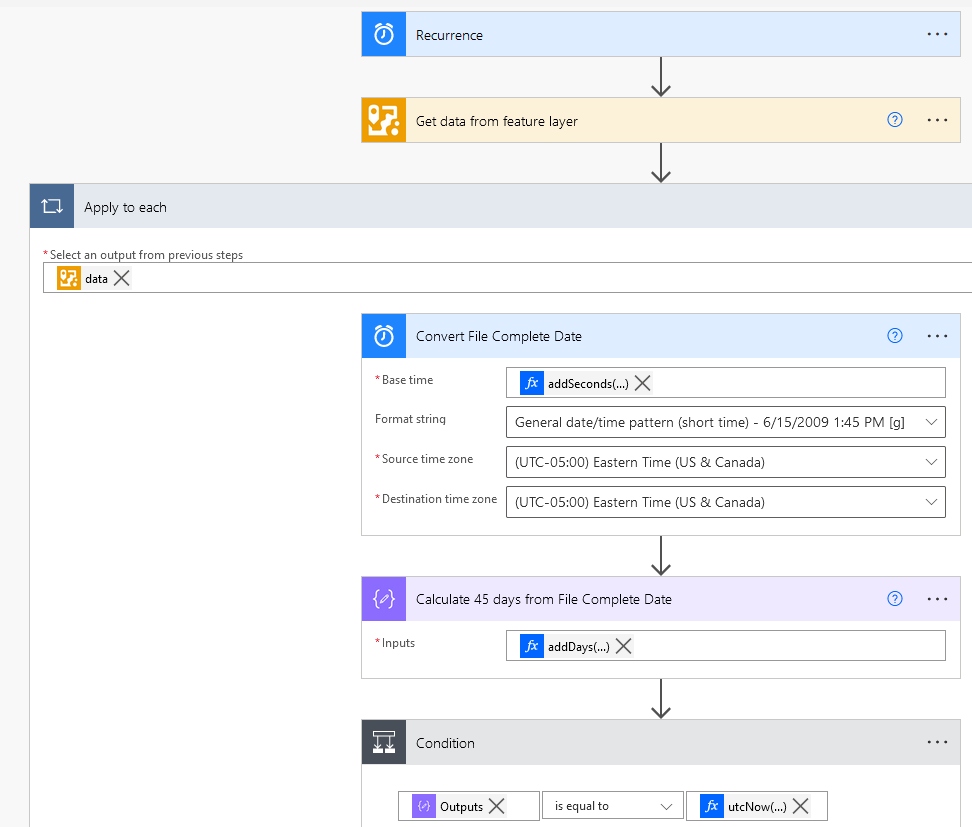Viewport: 972px width, 827px height.
Task: Click the Condition step icon
Action: [x=384, y=743]
